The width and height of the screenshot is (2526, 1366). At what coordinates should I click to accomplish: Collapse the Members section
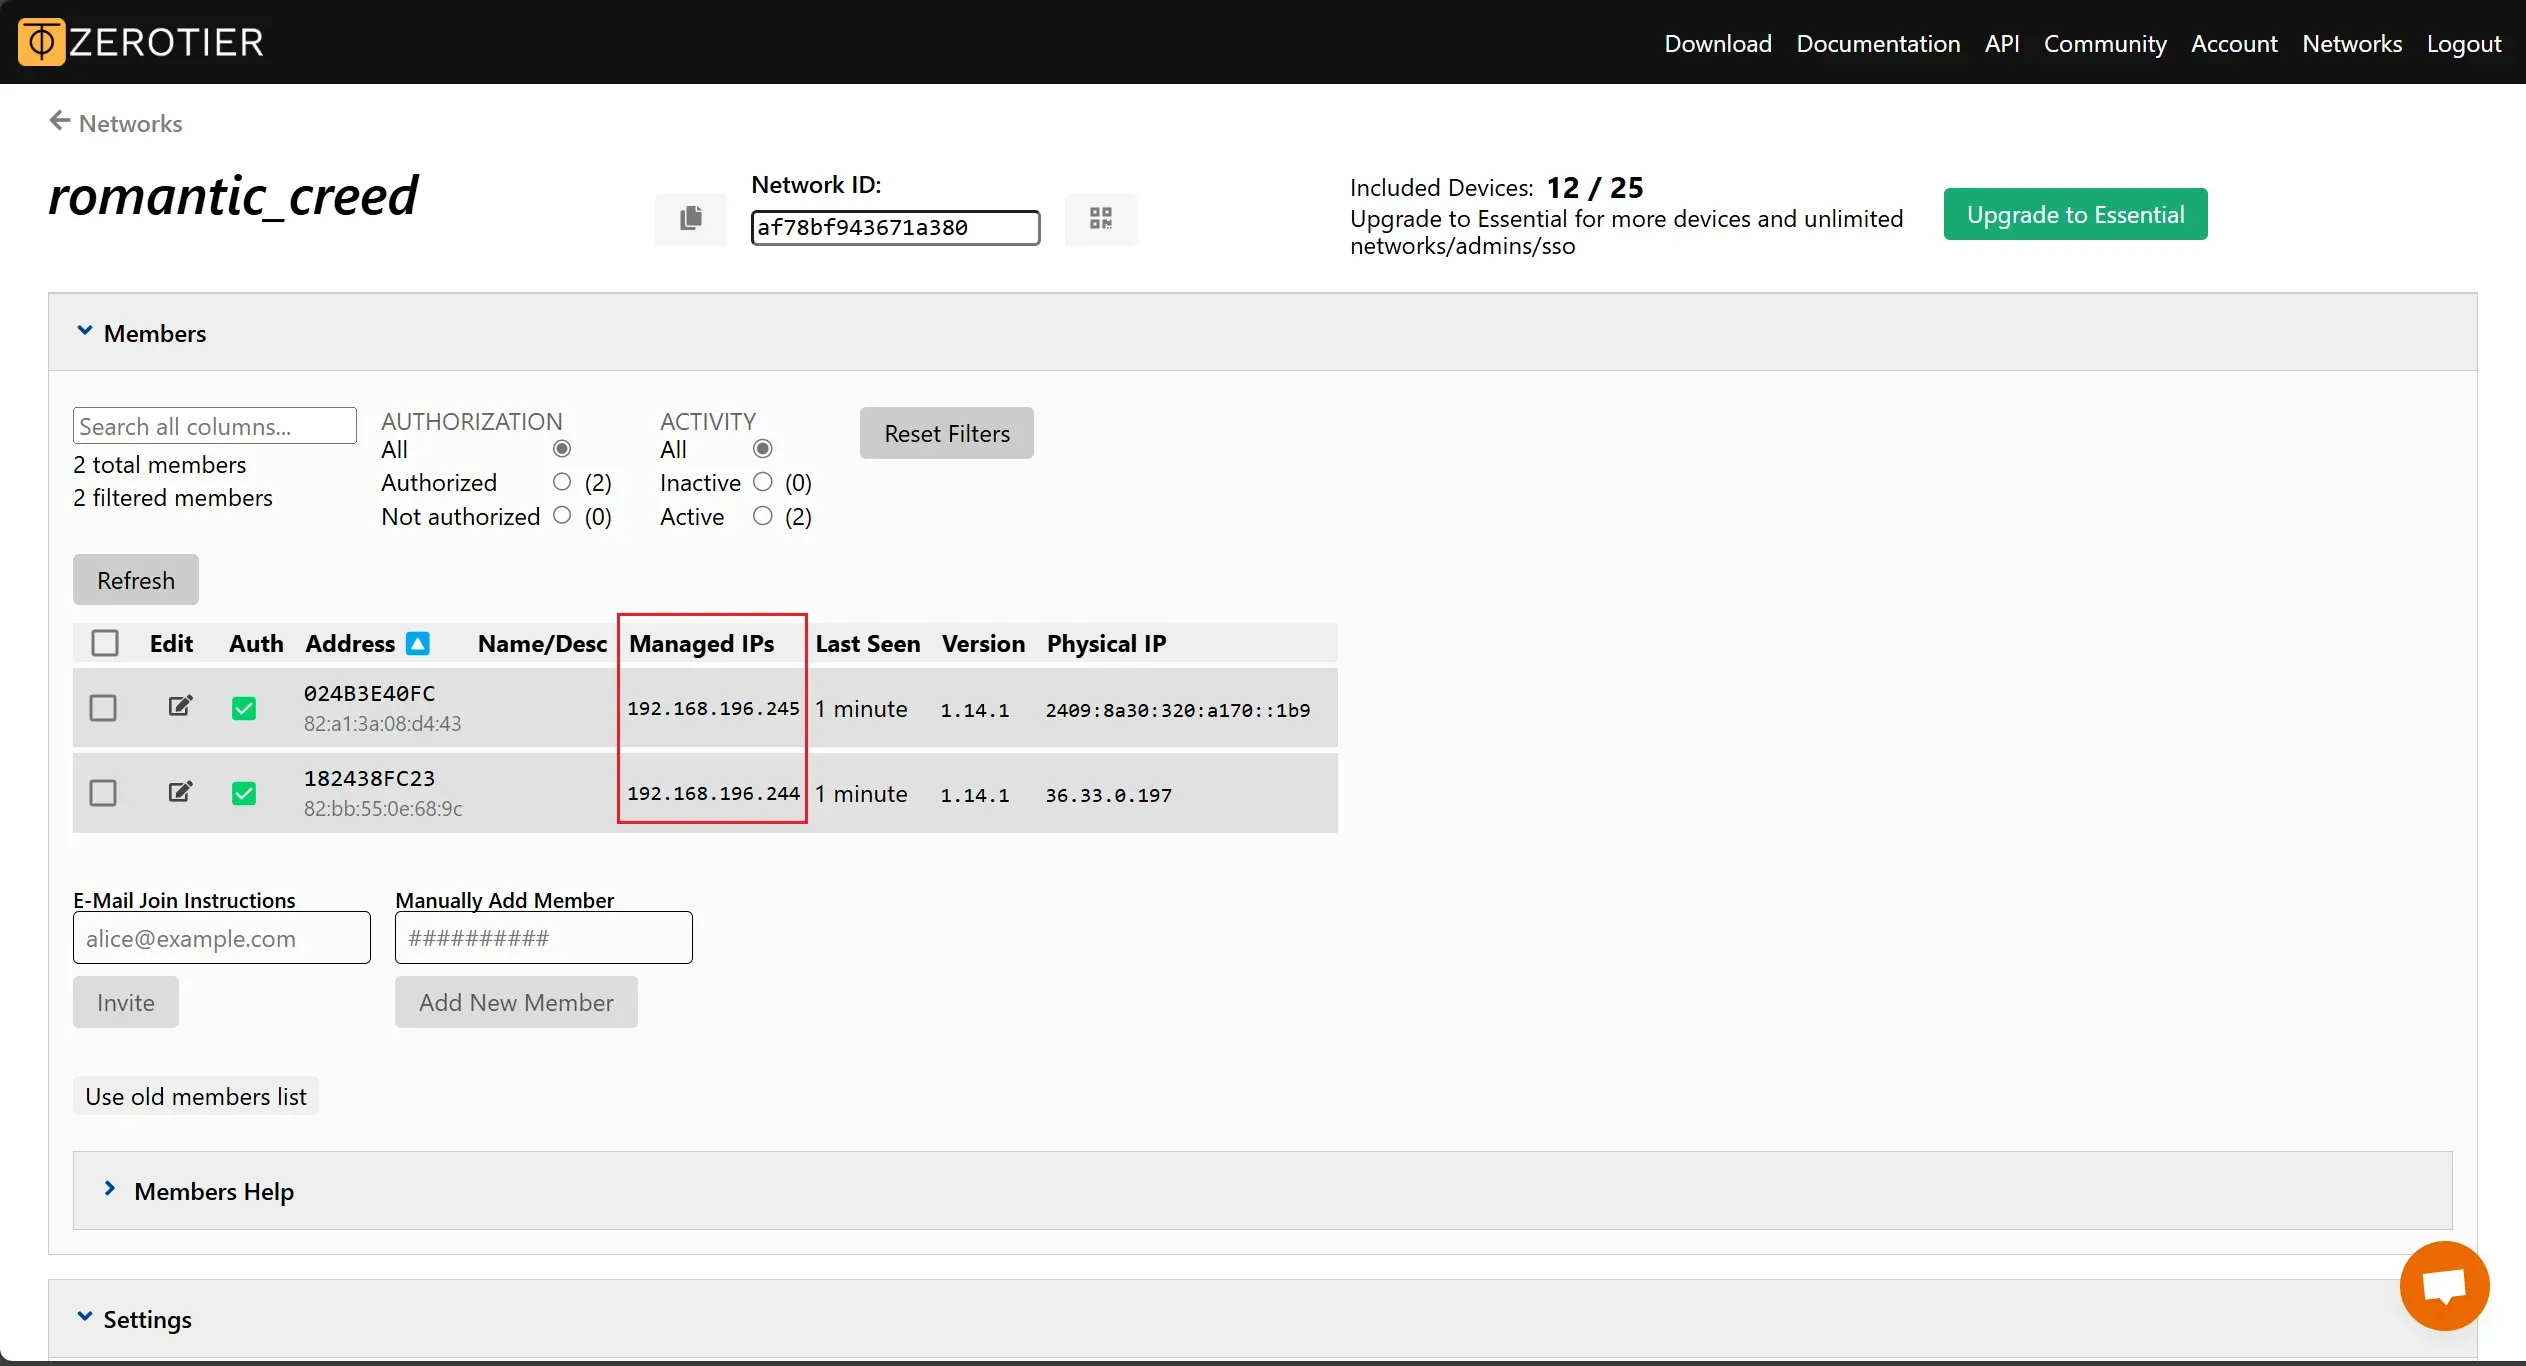[x=85, y=332]
